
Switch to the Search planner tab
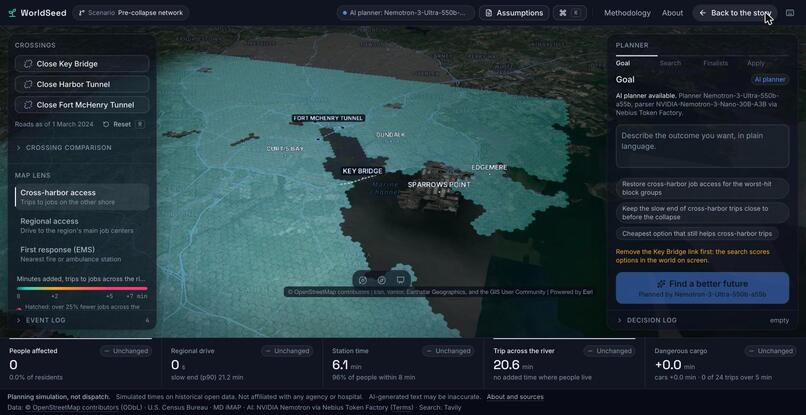670,63
